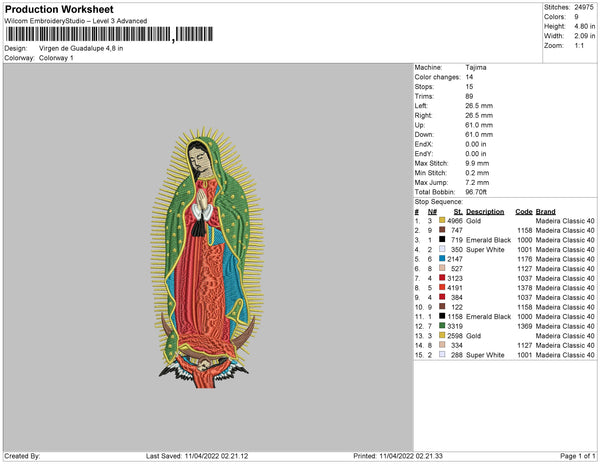Click the 'Production Worksheet' title
The width and height of the screenshot is (600, 464).
[x=59, y=9]
